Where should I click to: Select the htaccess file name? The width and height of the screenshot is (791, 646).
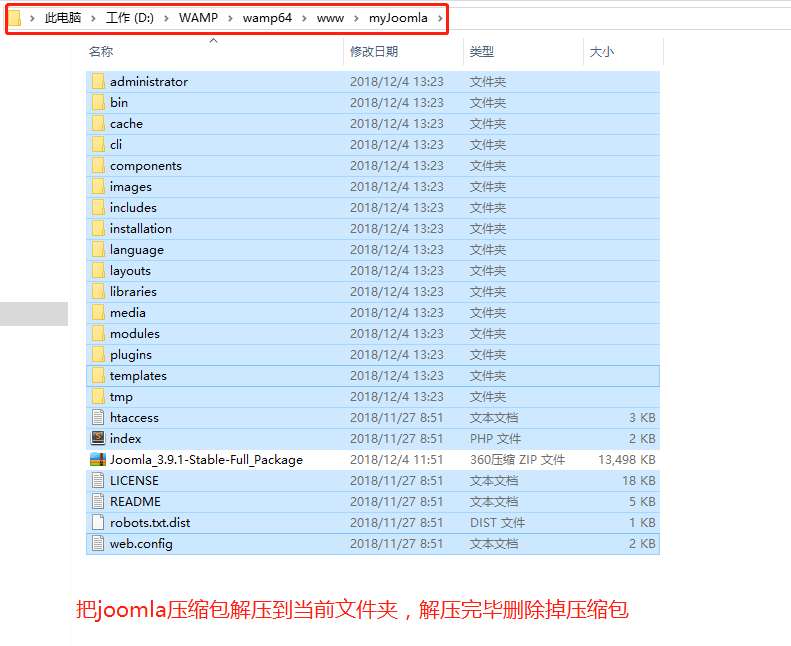coord(134,418)
